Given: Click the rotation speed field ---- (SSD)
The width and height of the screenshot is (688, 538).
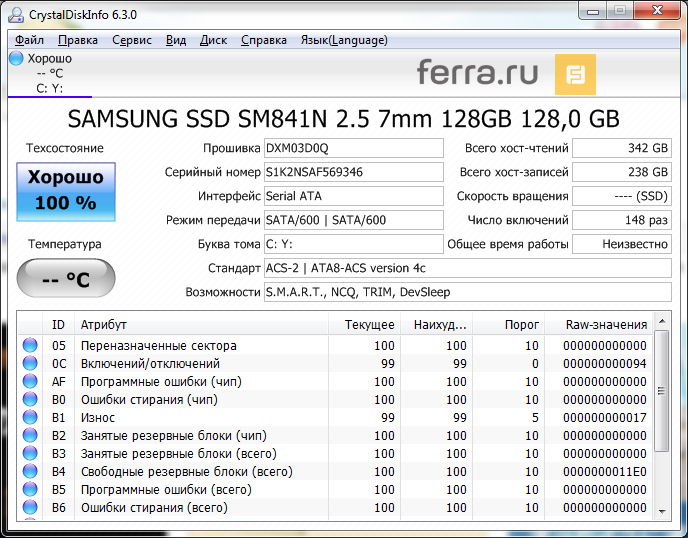Looking at the screenshot, I should (x=622, y=196).
